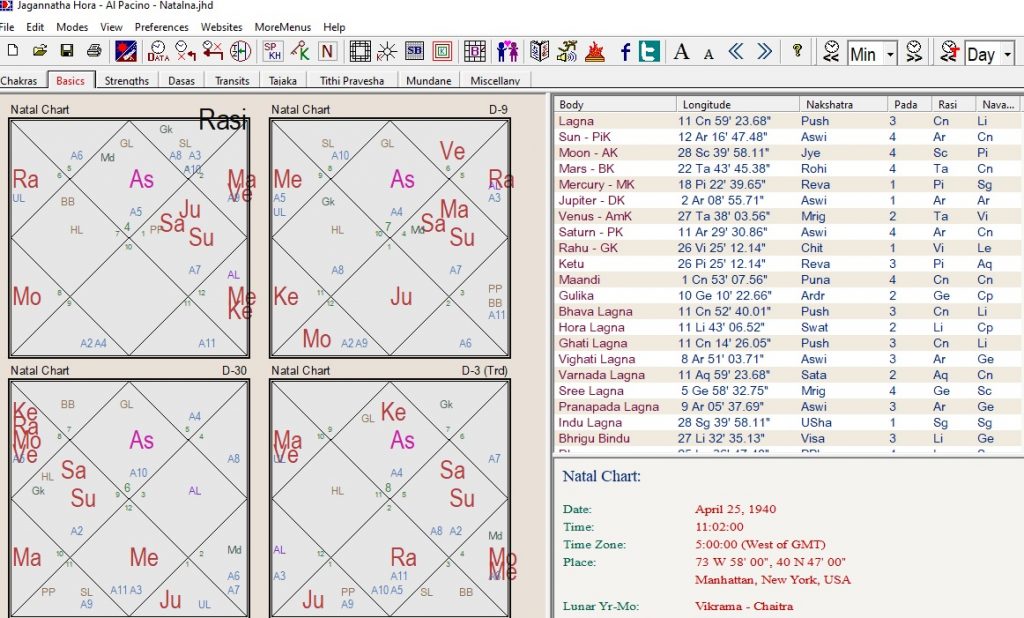This screenshot has width=1024, height=618.
Task: Switch to the Tithi Pravesha tab
Action: 351,80
